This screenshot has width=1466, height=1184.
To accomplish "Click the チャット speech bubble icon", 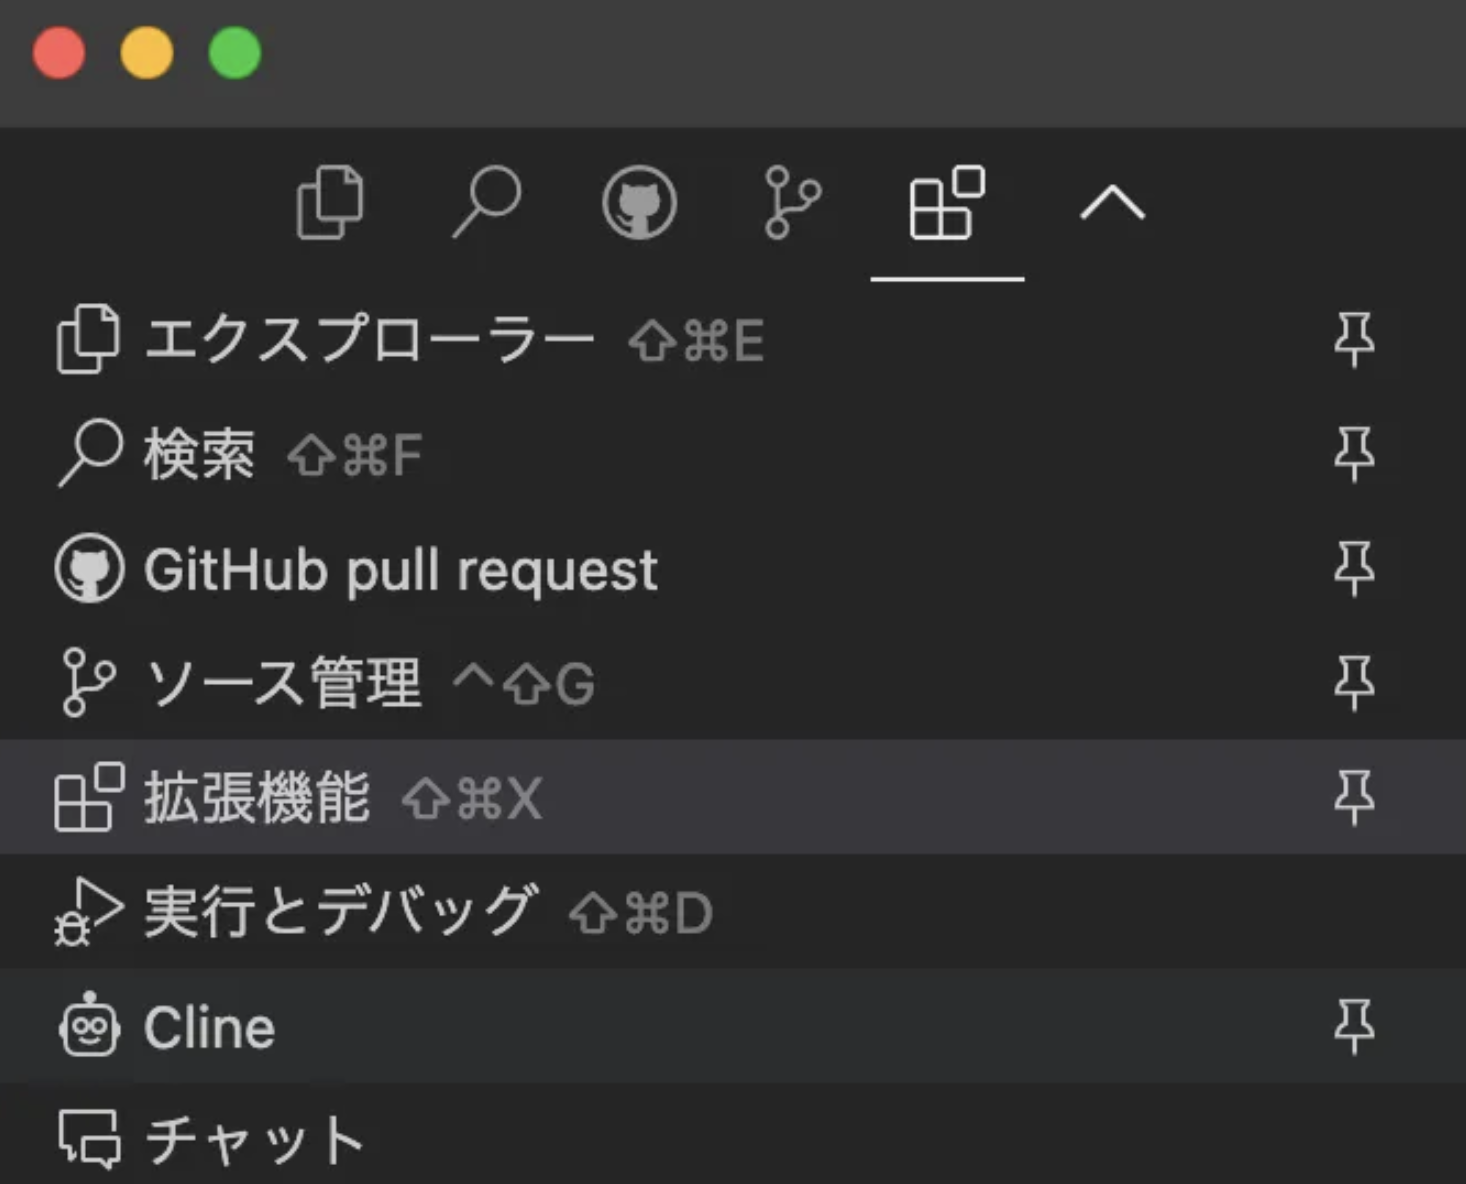I will click(x=90, y=1135).
